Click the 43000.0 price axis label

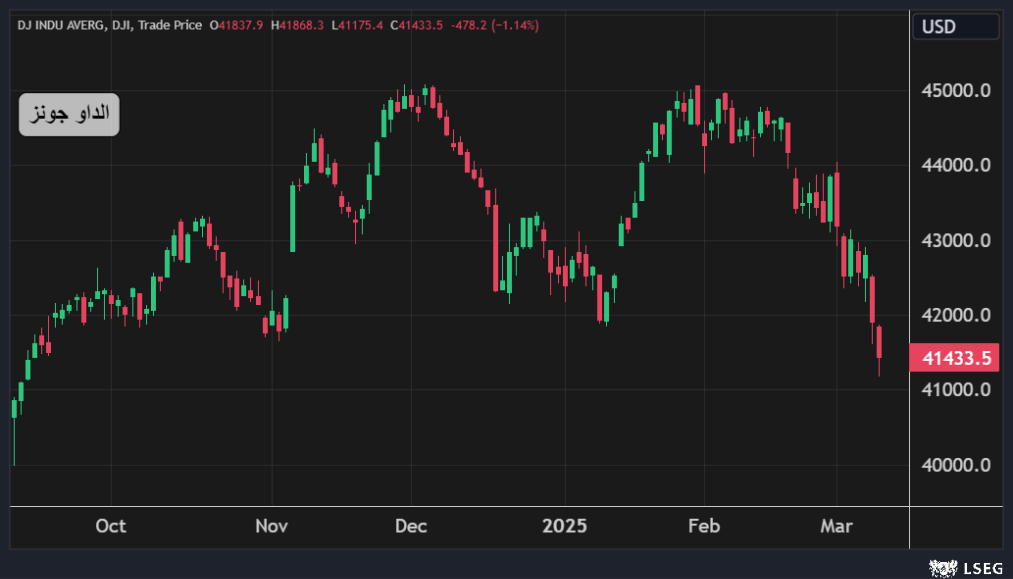(x=957, y=240)
